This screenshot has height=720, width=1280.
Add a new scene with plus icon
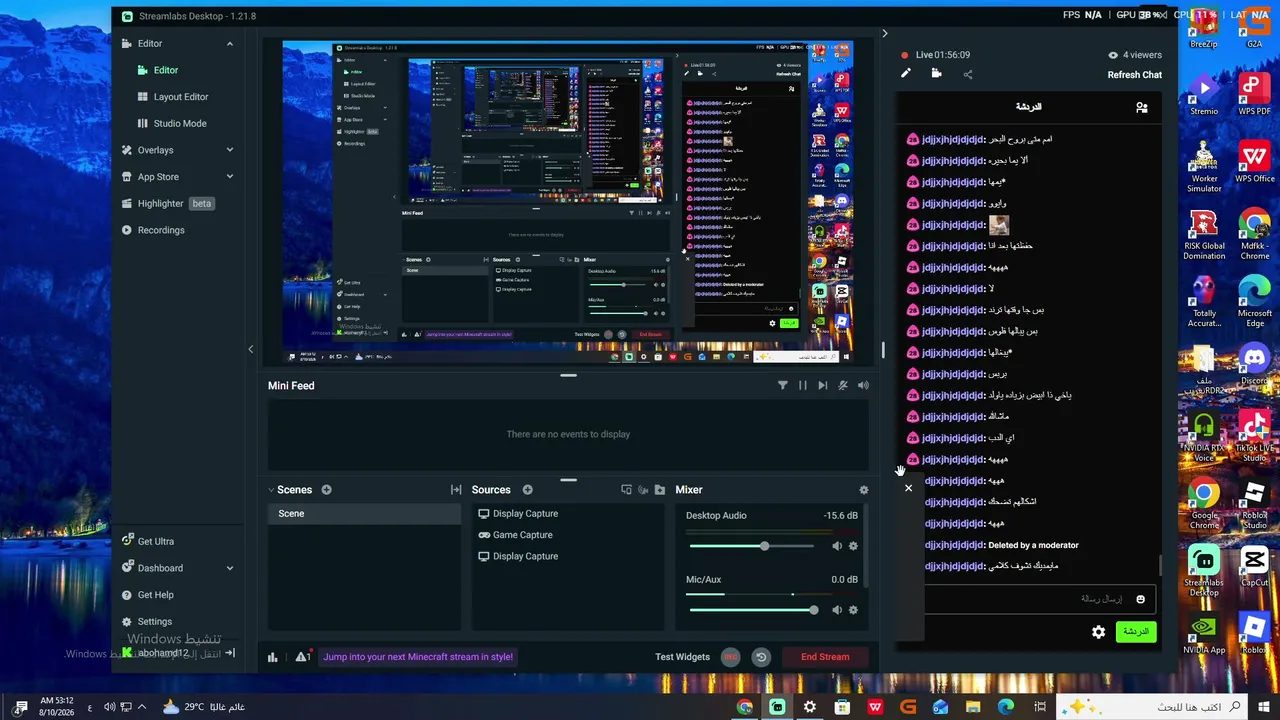(326, 490)
